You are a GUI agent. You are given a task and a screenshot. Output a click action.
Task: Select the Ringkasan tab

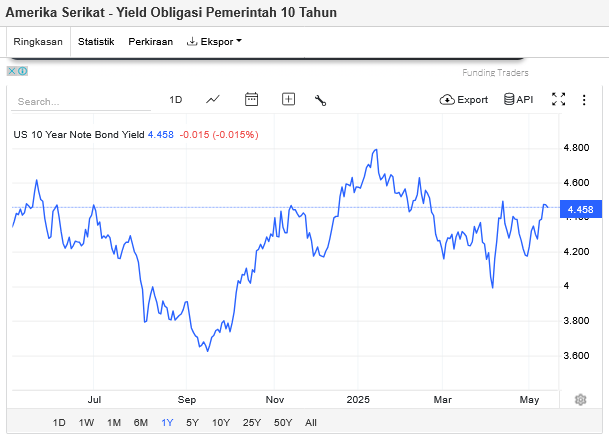(39, 42)
